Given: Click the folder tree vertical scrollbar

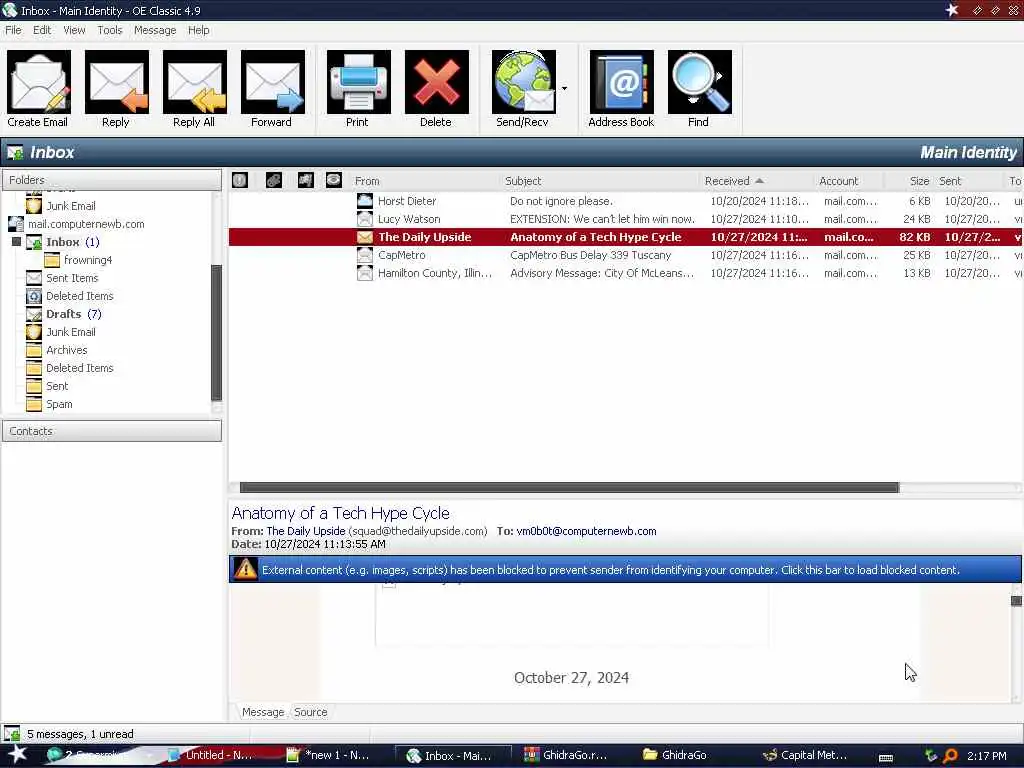Looking at the screenshot, I should point(217,332).
